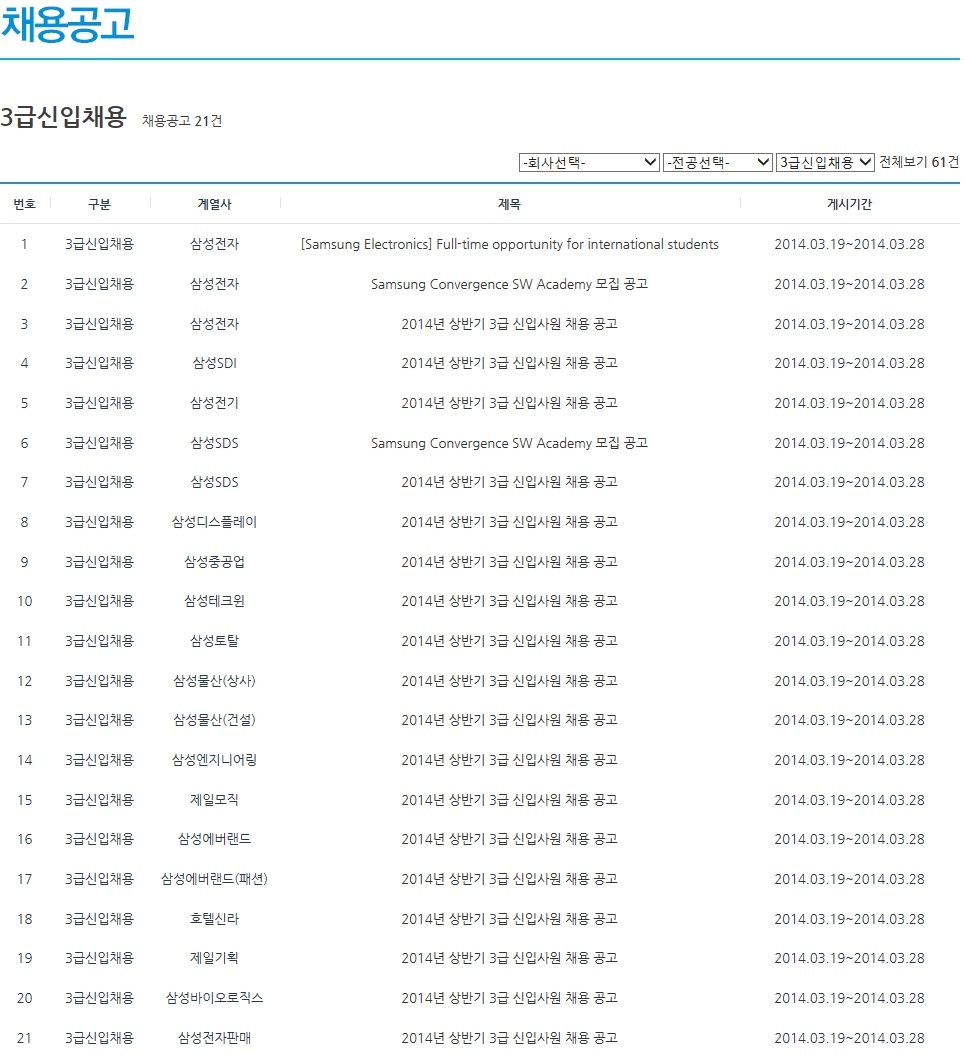This screenshot has width=964, height=1056.
Task: Select the 삼성전자 affiliate cell in row 1
Action: pyautogui.click(x=214, y=244)
